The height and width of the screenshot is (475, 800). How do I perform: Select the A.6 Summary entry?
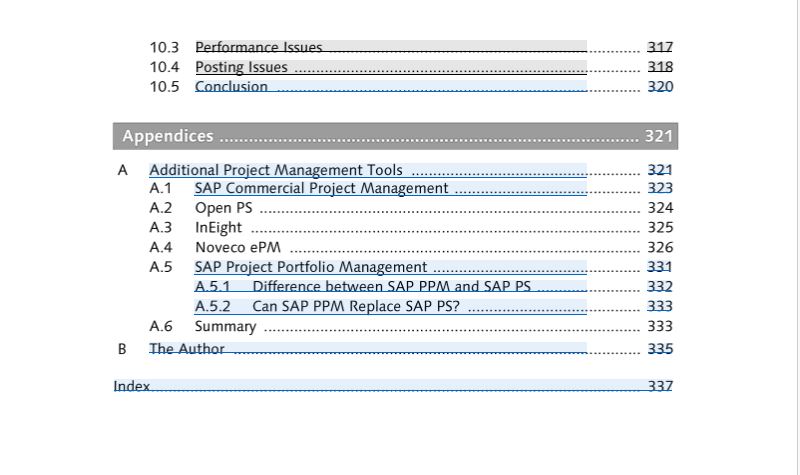pyautogui.click(x=226, y=326)
